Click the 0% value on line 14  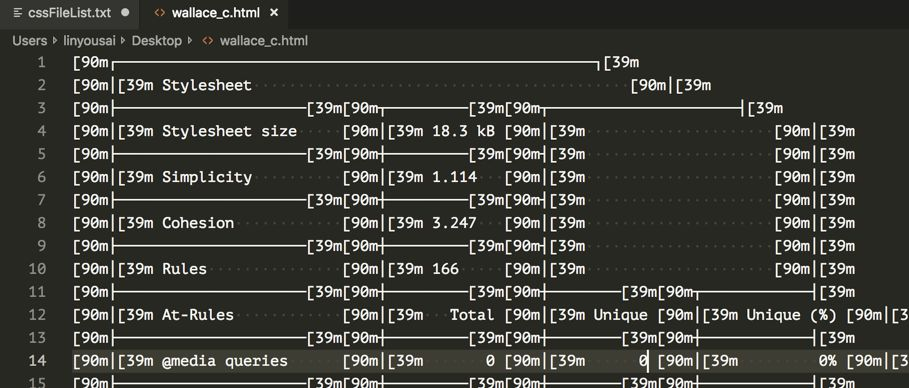pyautogui.click(x=828, y=361)
